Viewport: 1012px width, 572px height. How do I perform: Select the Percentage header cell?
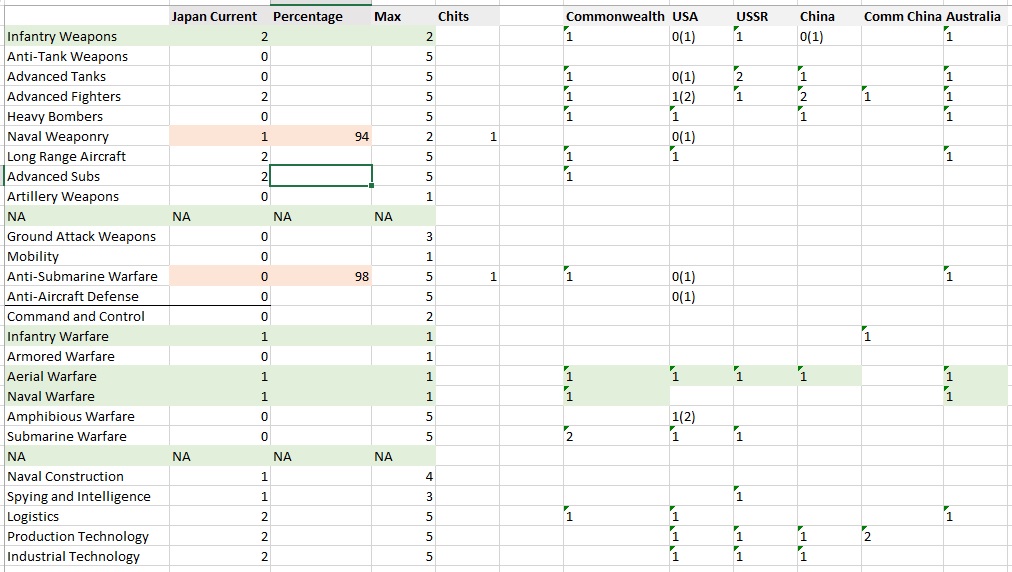click(x=308, y=17)
